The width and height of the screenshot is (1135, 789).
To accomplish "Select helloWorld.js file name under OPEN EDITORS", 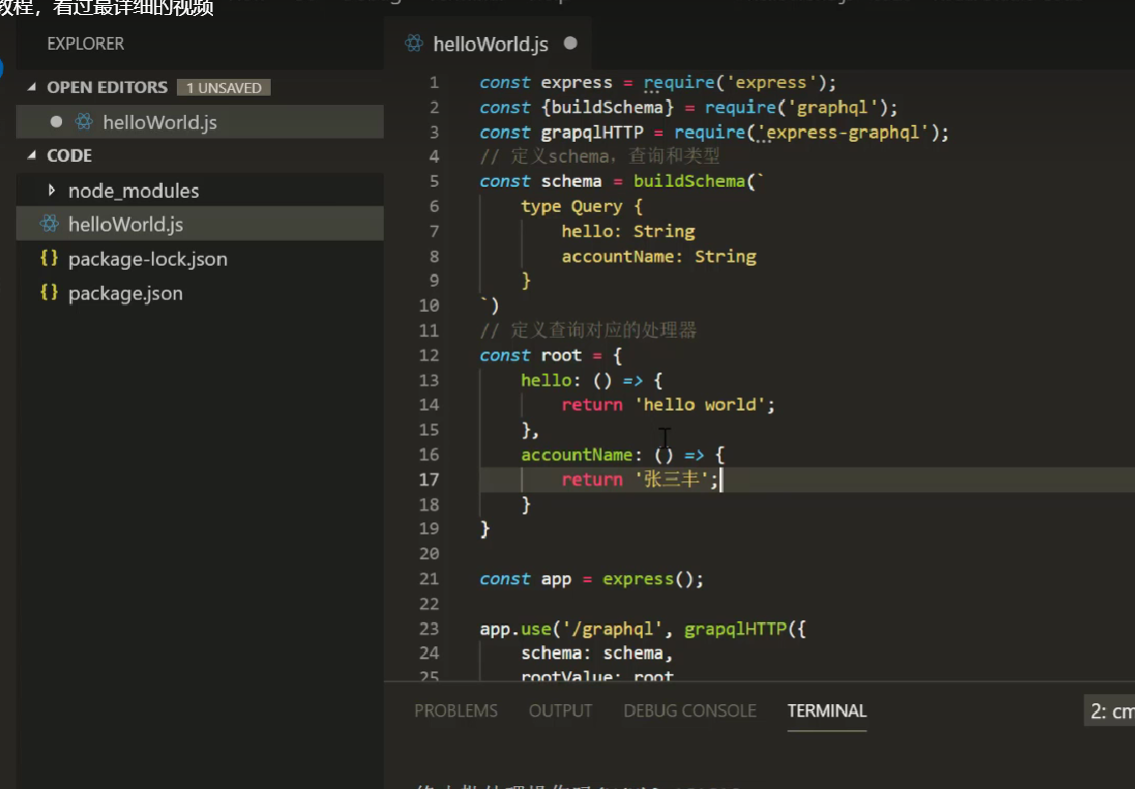I will (x=160, y=122).
